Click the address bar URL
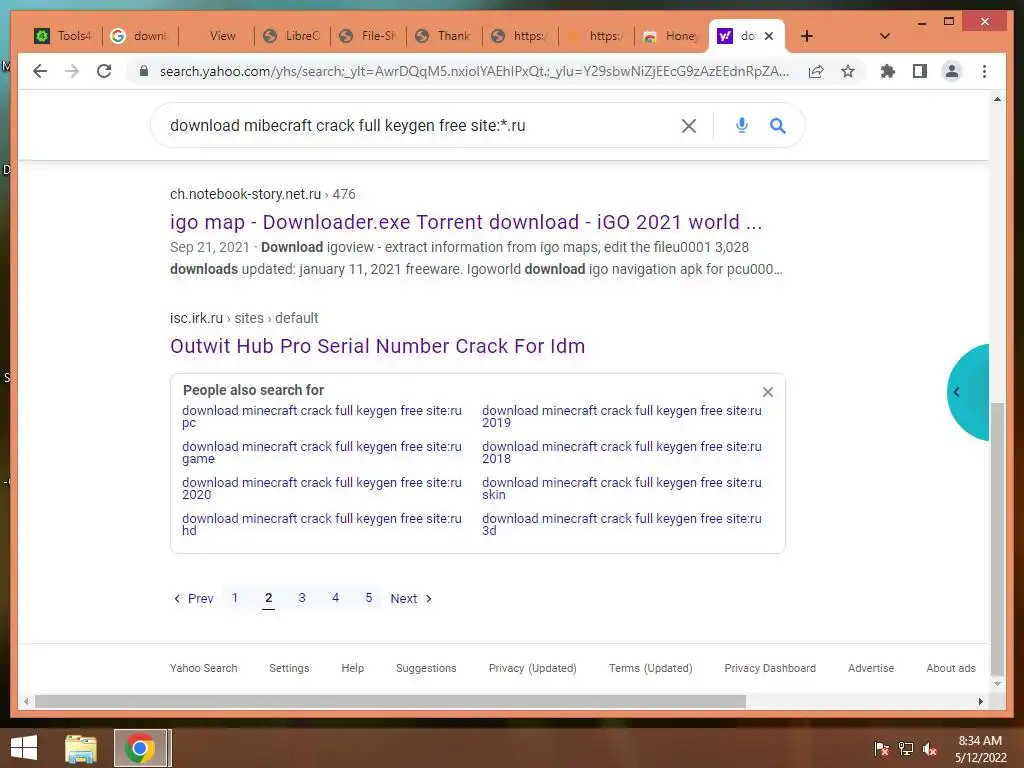Screen dimensions: 1024x768 point(473,71)
